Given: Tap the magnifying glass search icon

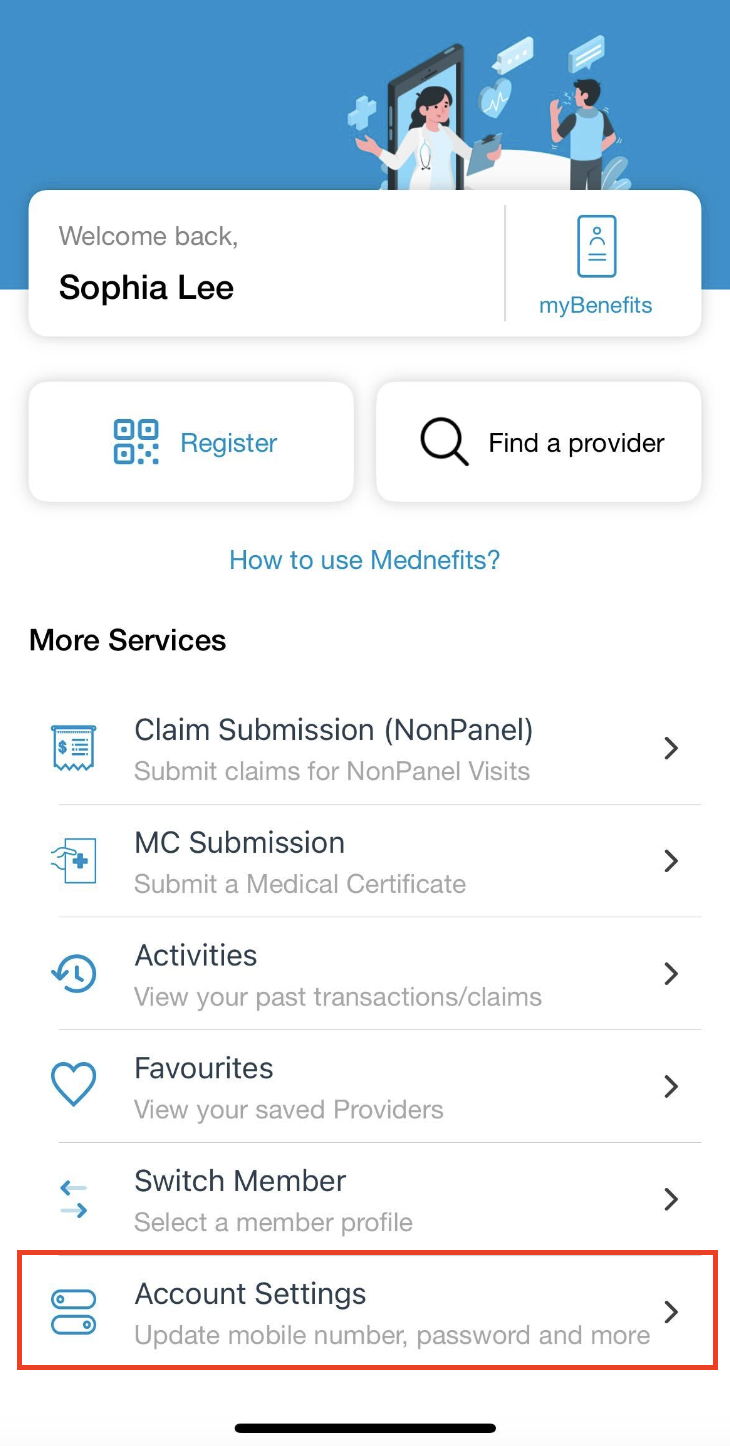Looking at the screenshot, I should 444,442.
